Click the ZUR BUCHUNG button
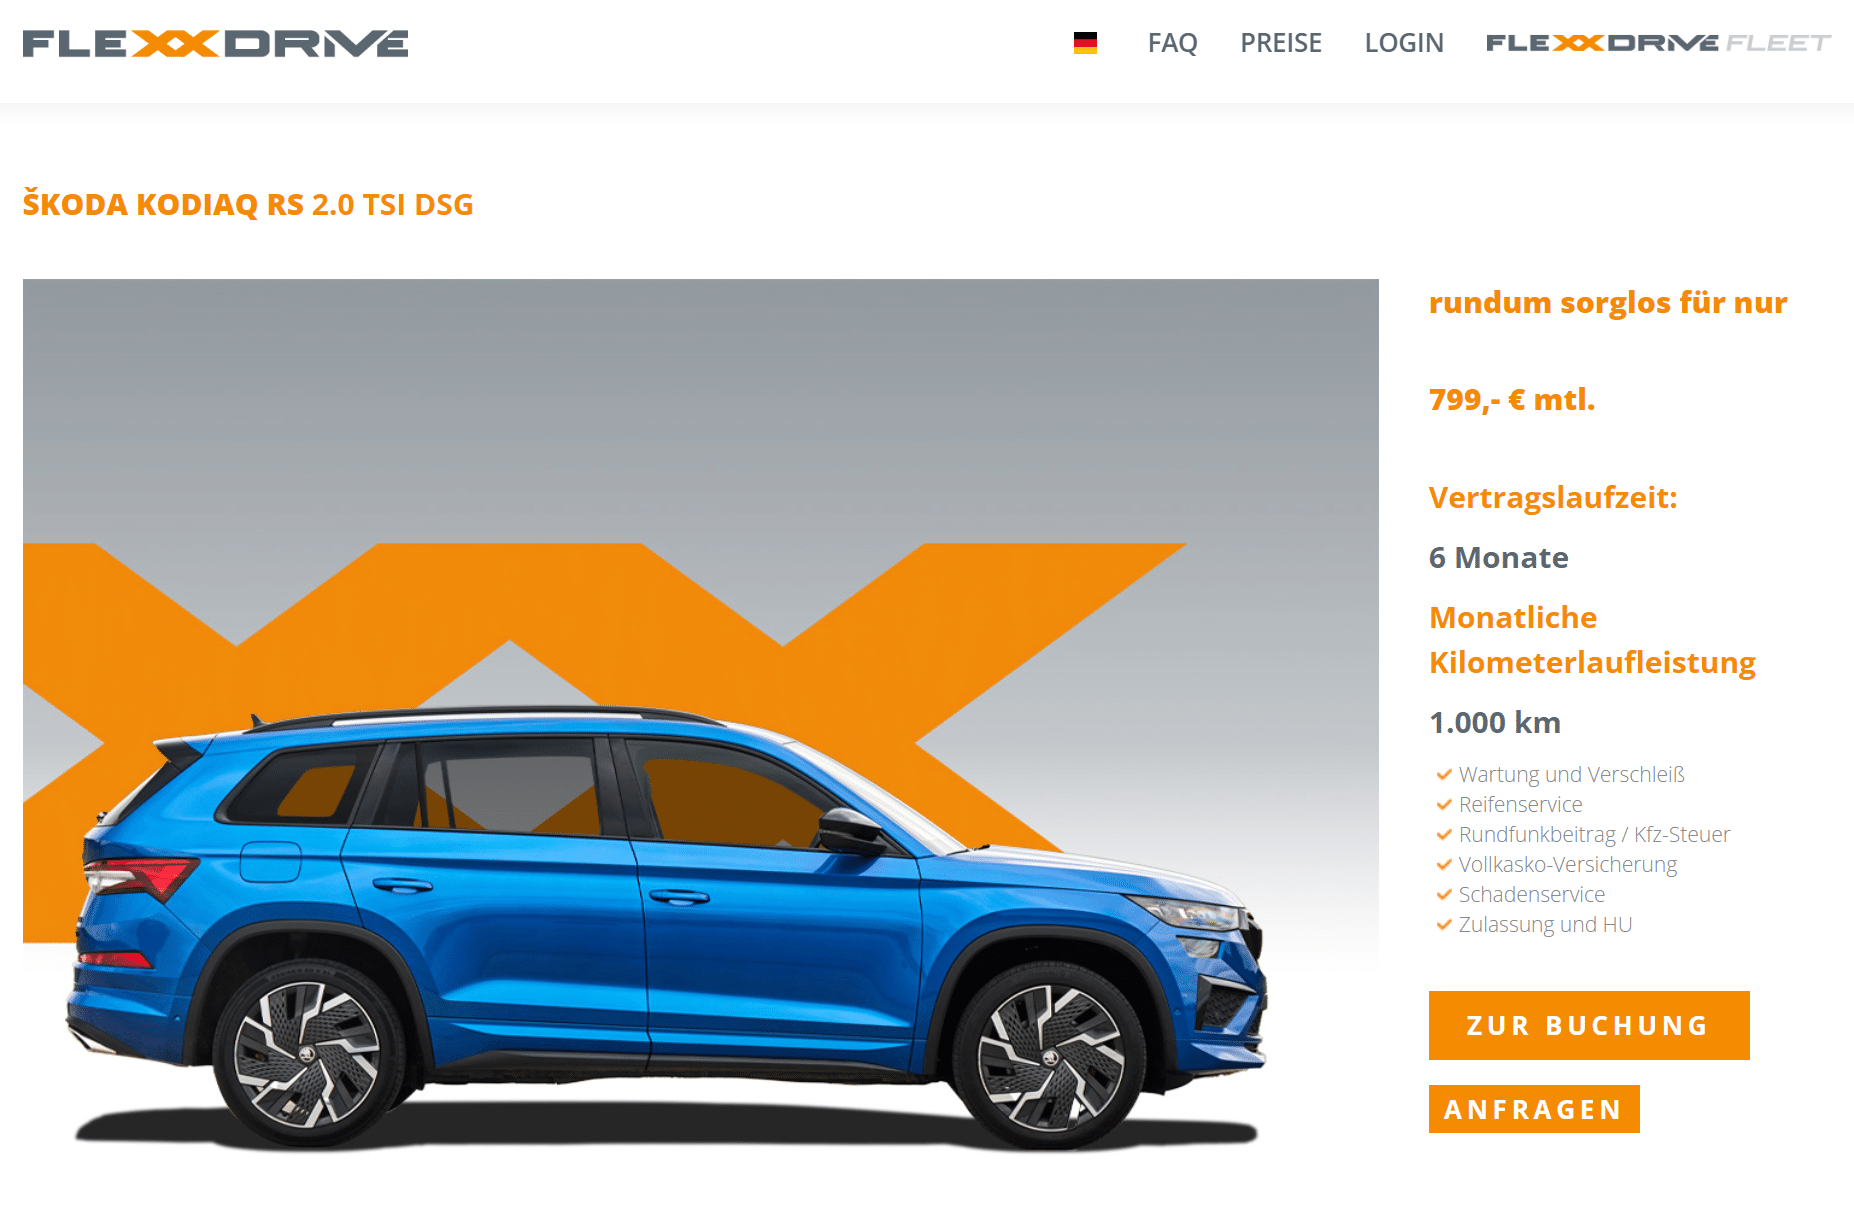Viewport: 1854px width, 1212px height. click(x=1589, y=1025)
